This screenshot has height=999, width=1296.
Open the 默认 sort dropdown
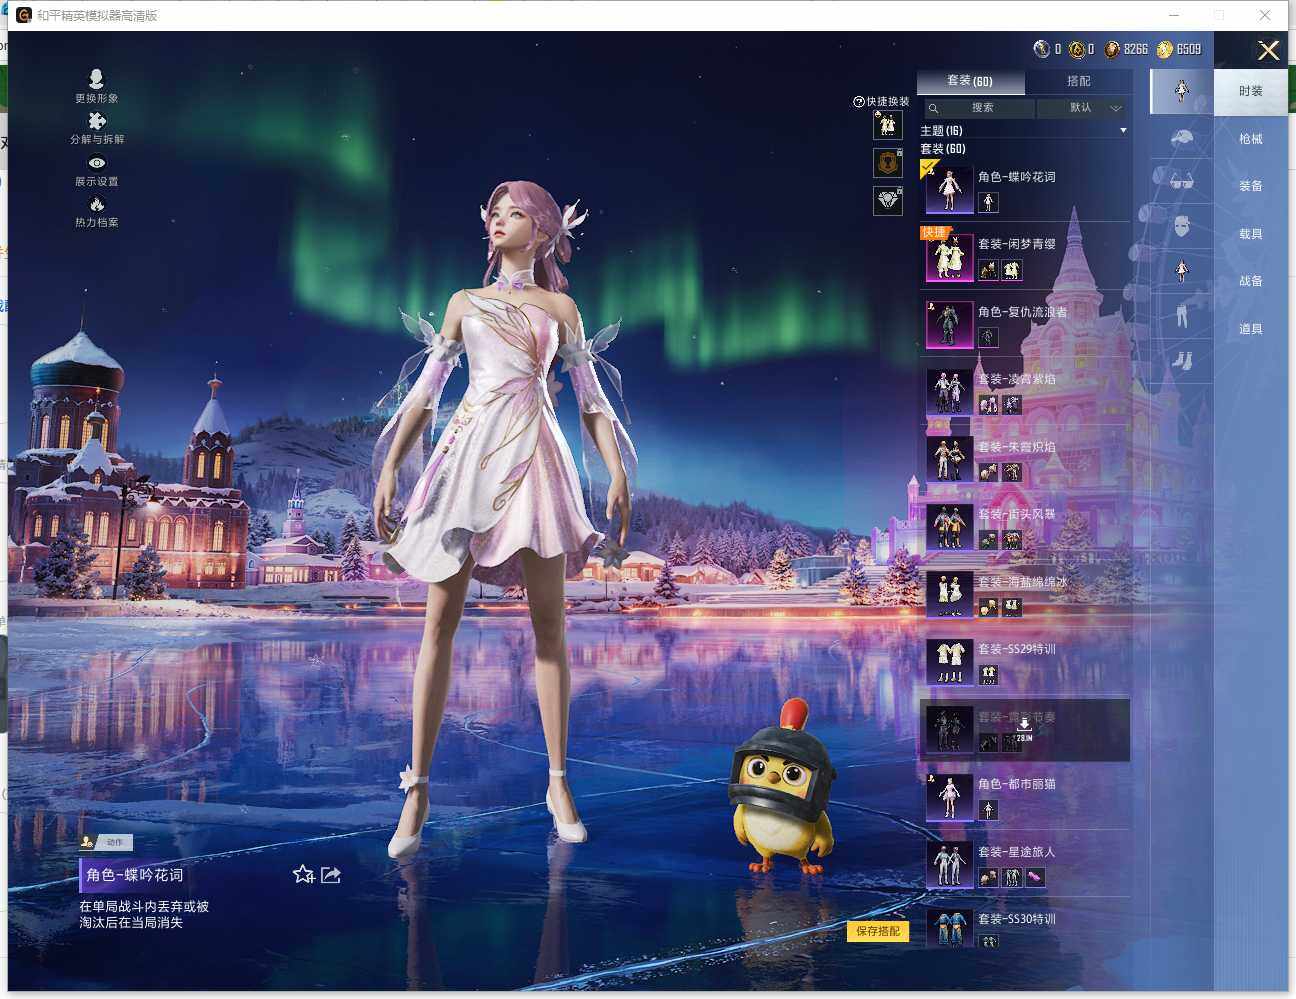coord(1083,108)
